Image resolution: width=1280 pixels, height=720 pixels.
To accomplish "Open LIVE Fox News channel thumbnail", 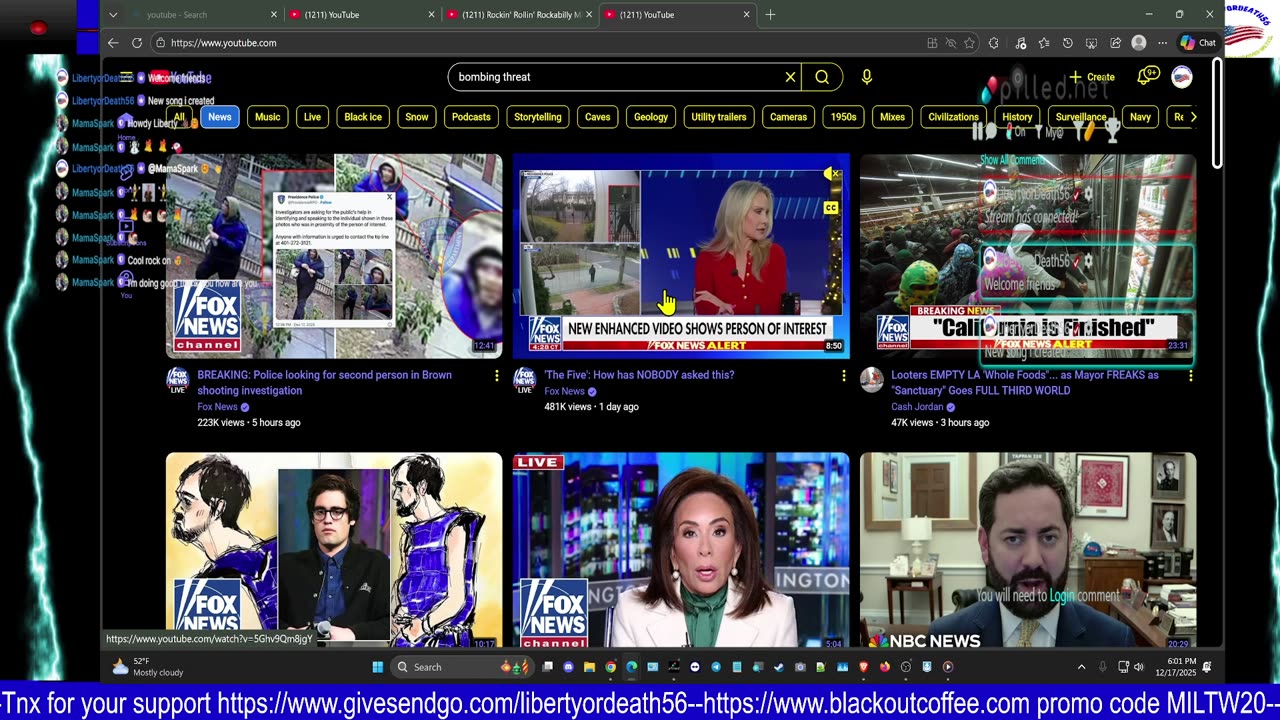I will pos(681,550).
